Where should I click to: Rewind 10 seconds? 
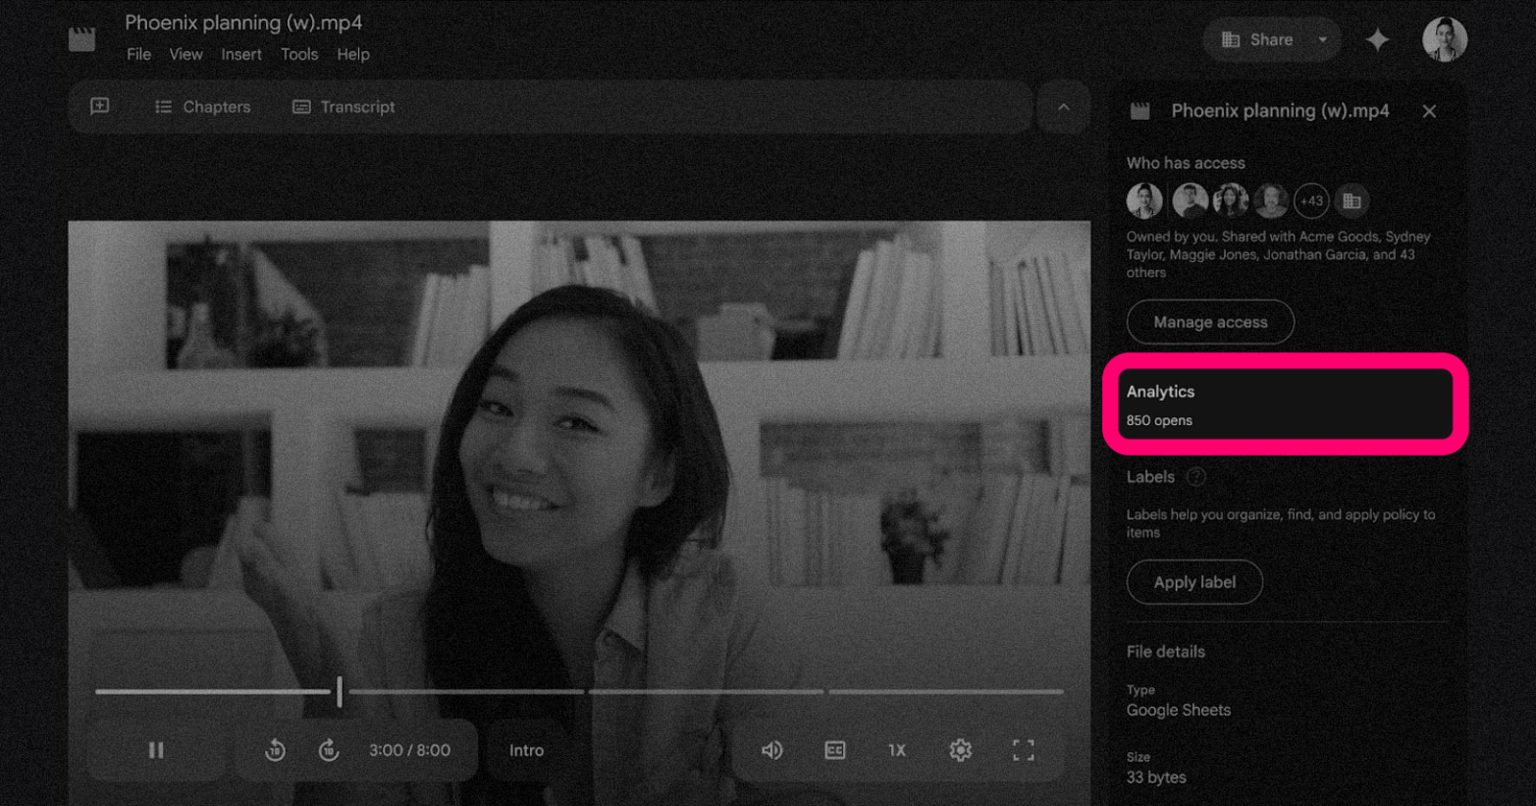(275, 750)
